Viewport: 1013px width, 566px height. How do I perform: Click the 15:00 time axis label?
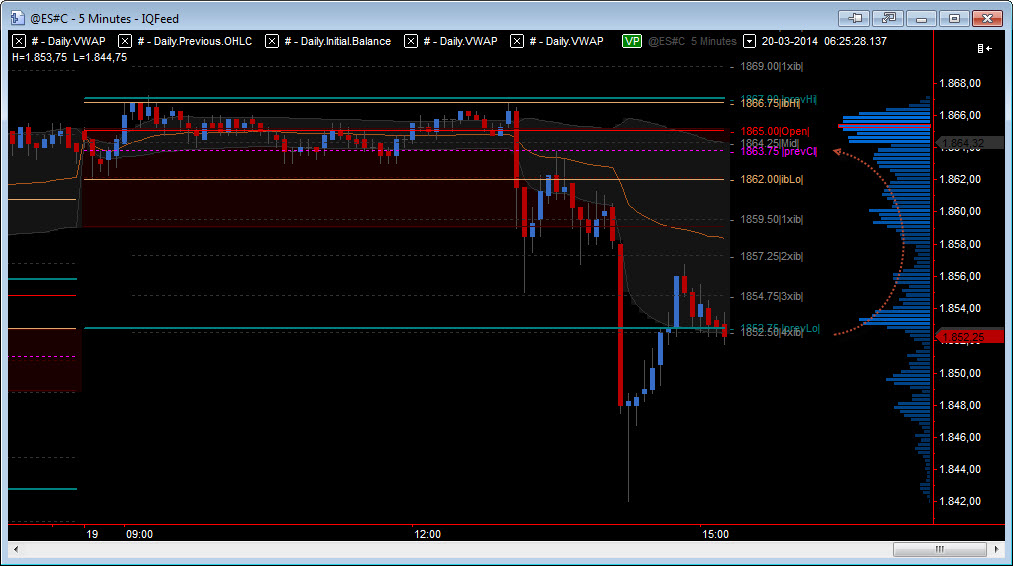[x=715, y=534]
